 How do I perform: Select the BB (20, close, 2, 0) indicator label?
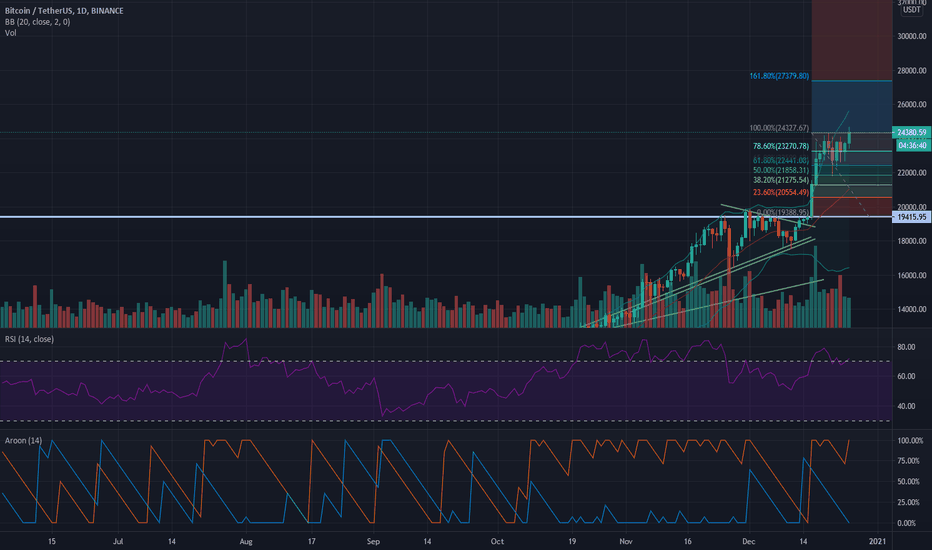(x=37, y=22)
